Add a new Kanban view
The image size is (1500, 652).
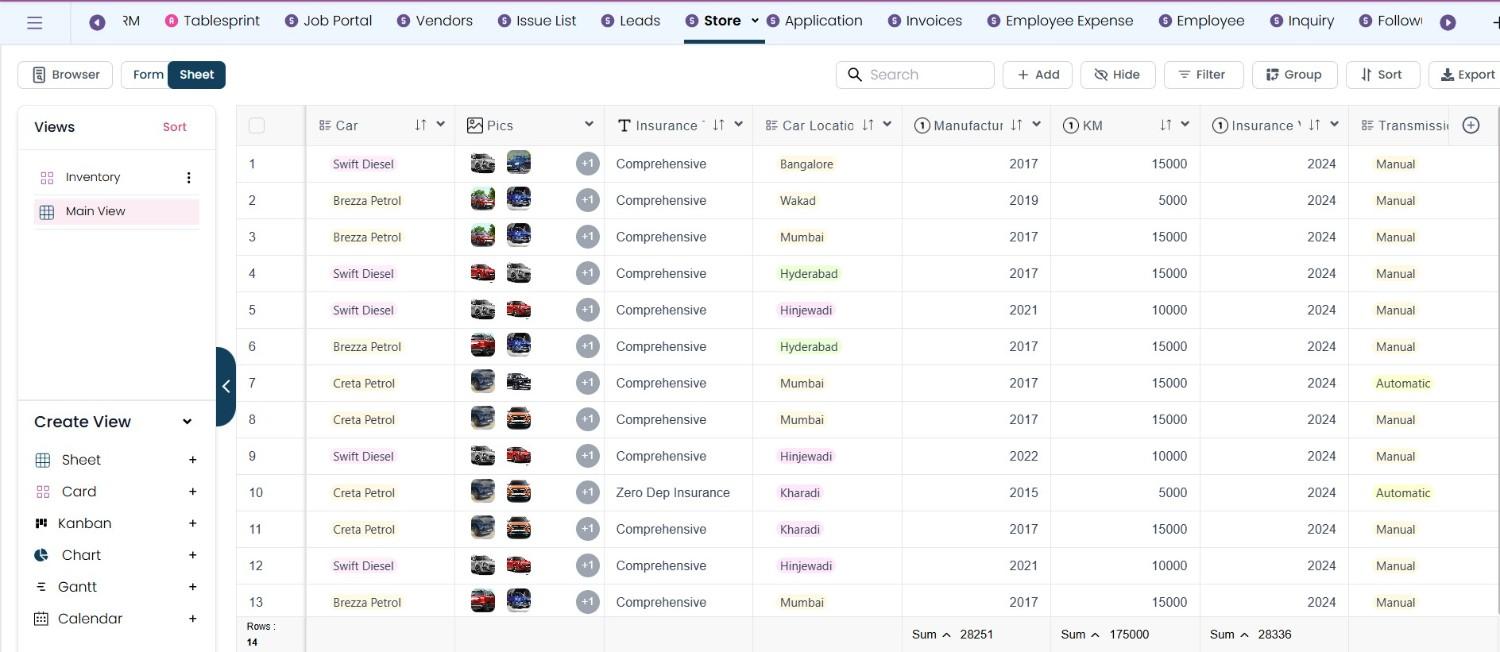click(x=193, y=523)
